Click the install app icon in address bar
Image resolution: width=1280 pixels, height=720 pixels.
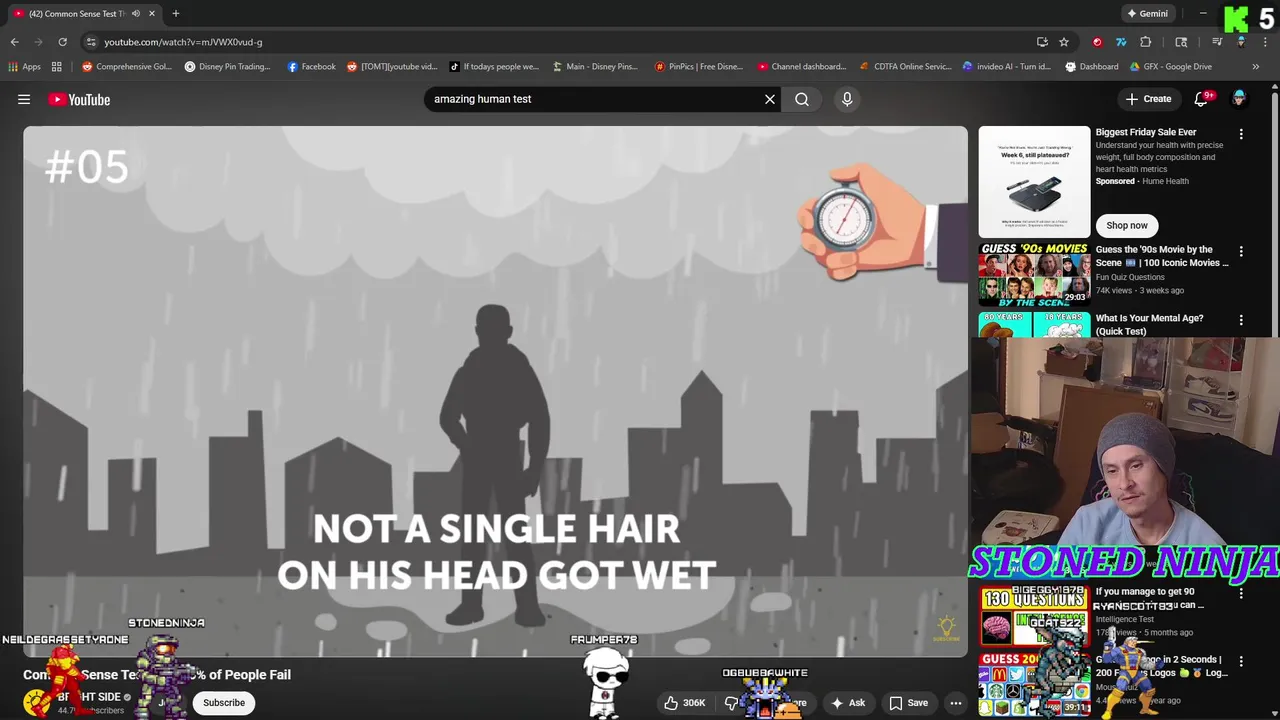click(1042, 42)
